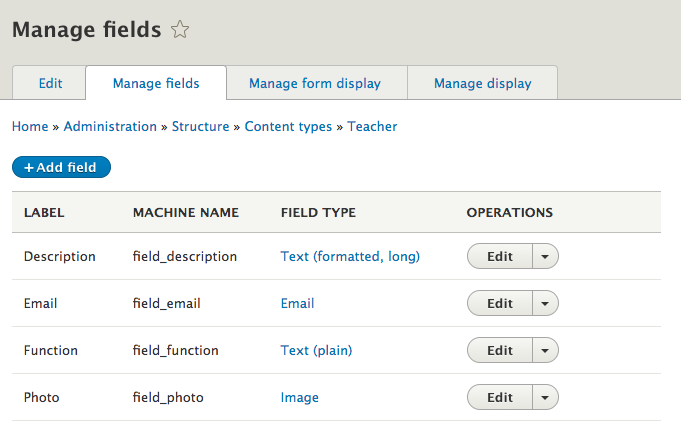Open operations dropdown arrow for Email field
The image size is (681, 434).
(x=545, y=304)
